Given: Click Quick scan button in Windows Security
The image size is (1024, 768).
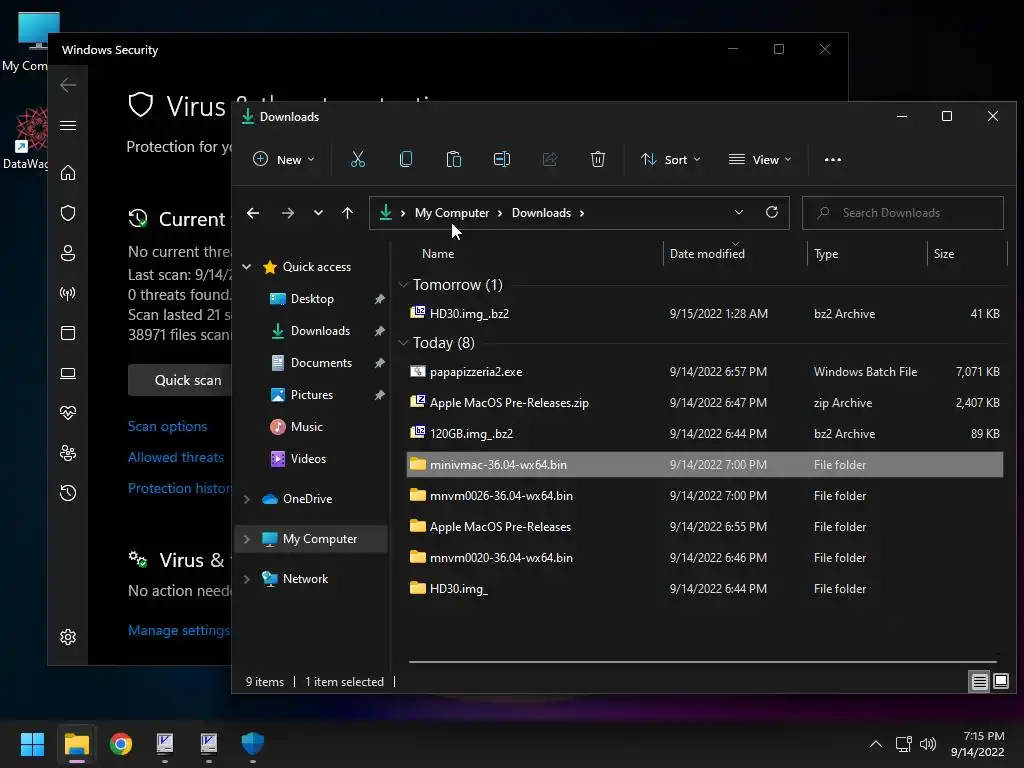Looking at the screenshot, I should pyautogui.click(x=180, y=380).
